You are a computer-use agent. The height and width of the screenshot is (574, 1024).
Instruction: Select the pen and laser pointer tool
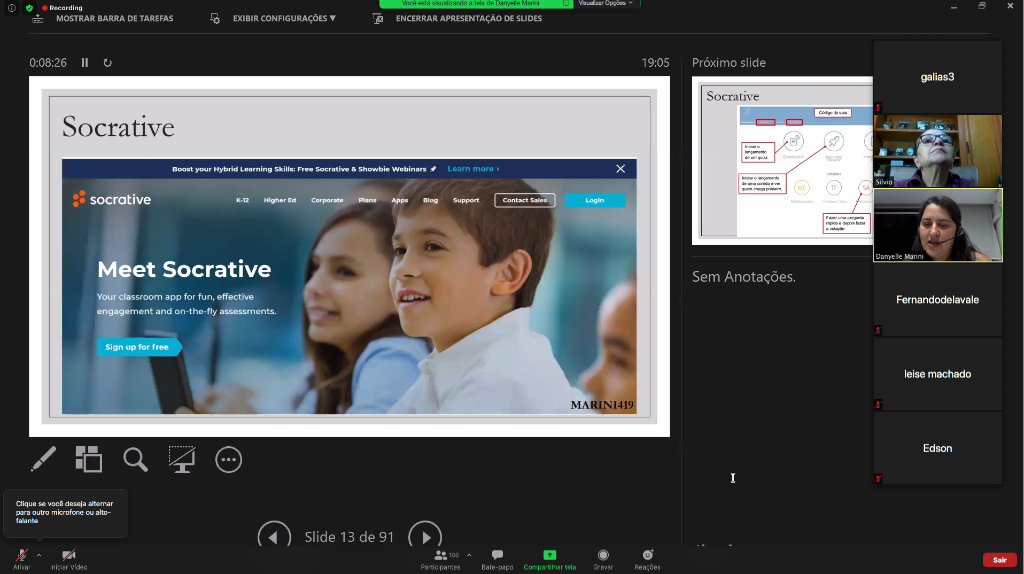click(x=43, y=459)
